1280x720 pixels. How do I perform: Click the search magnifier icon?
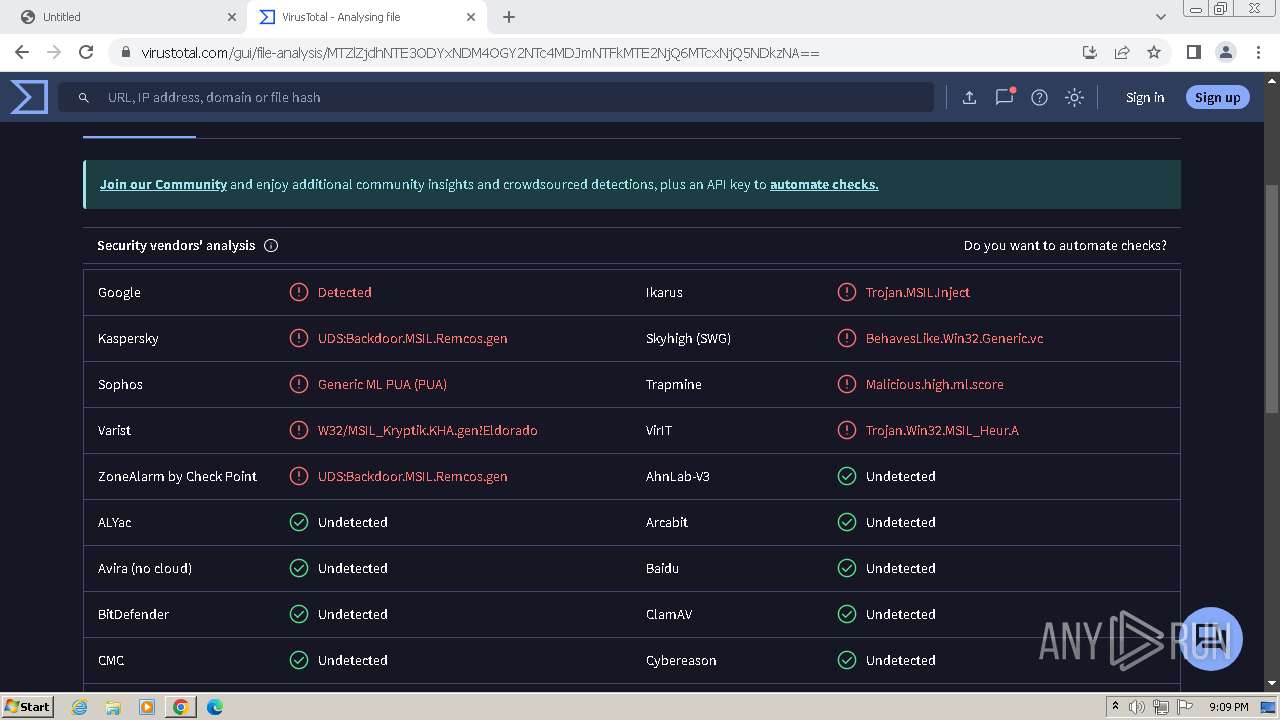click(x=84, y=98)
